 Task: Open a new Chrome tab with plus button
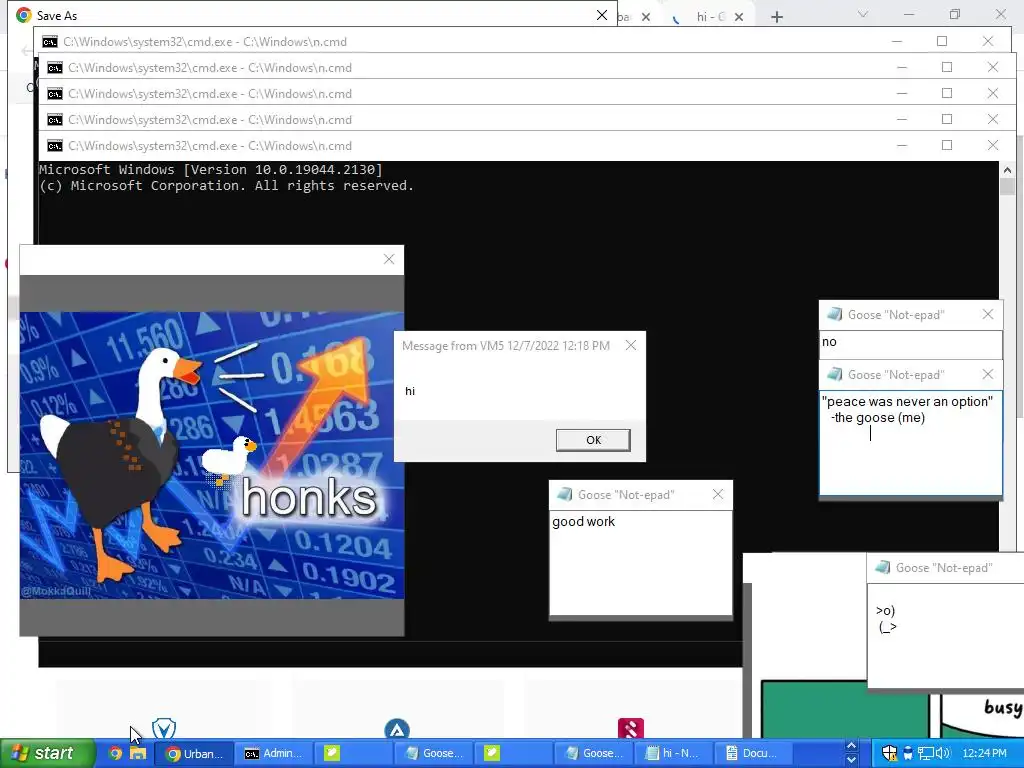776,17
